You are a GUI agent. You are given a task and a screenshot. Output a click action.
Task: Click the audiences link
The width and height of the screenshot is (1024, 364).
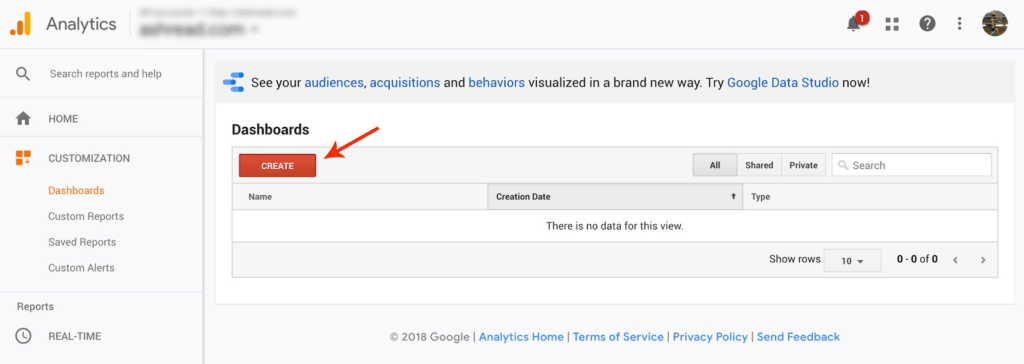pyautogui.click(x=334, y=83)
